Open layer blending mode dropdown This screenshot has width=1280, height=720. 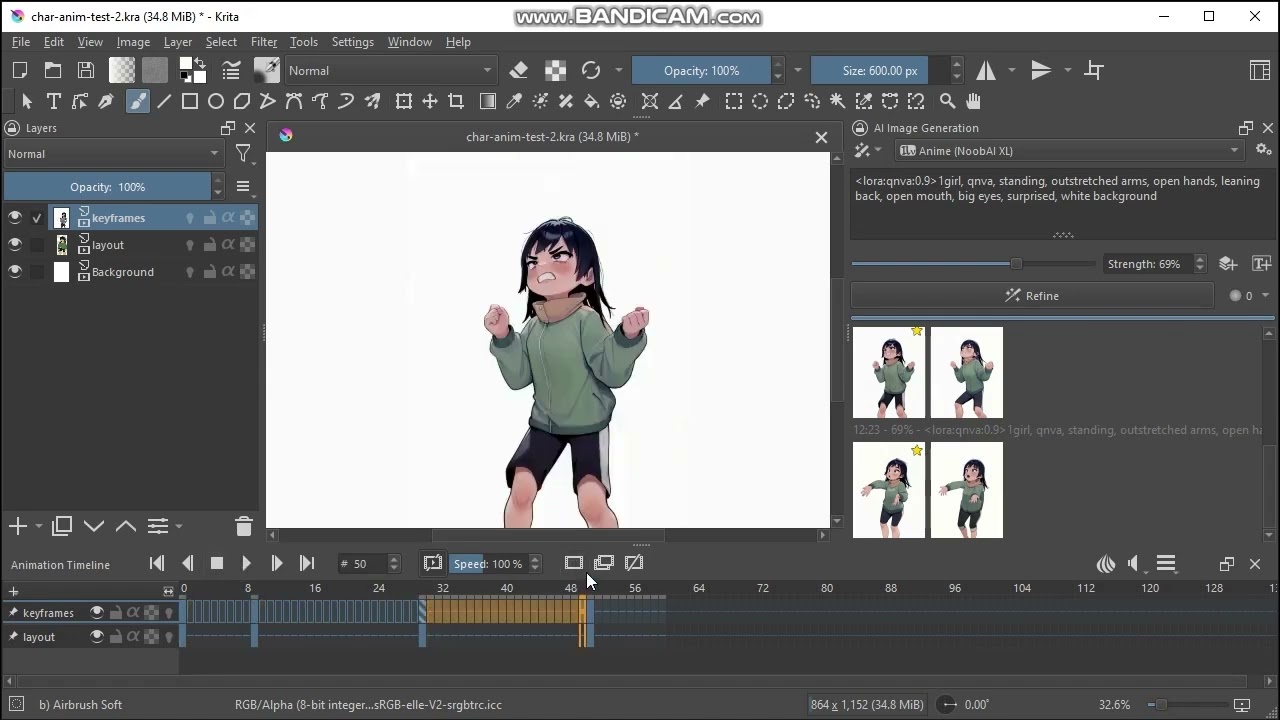coord(113,154)
